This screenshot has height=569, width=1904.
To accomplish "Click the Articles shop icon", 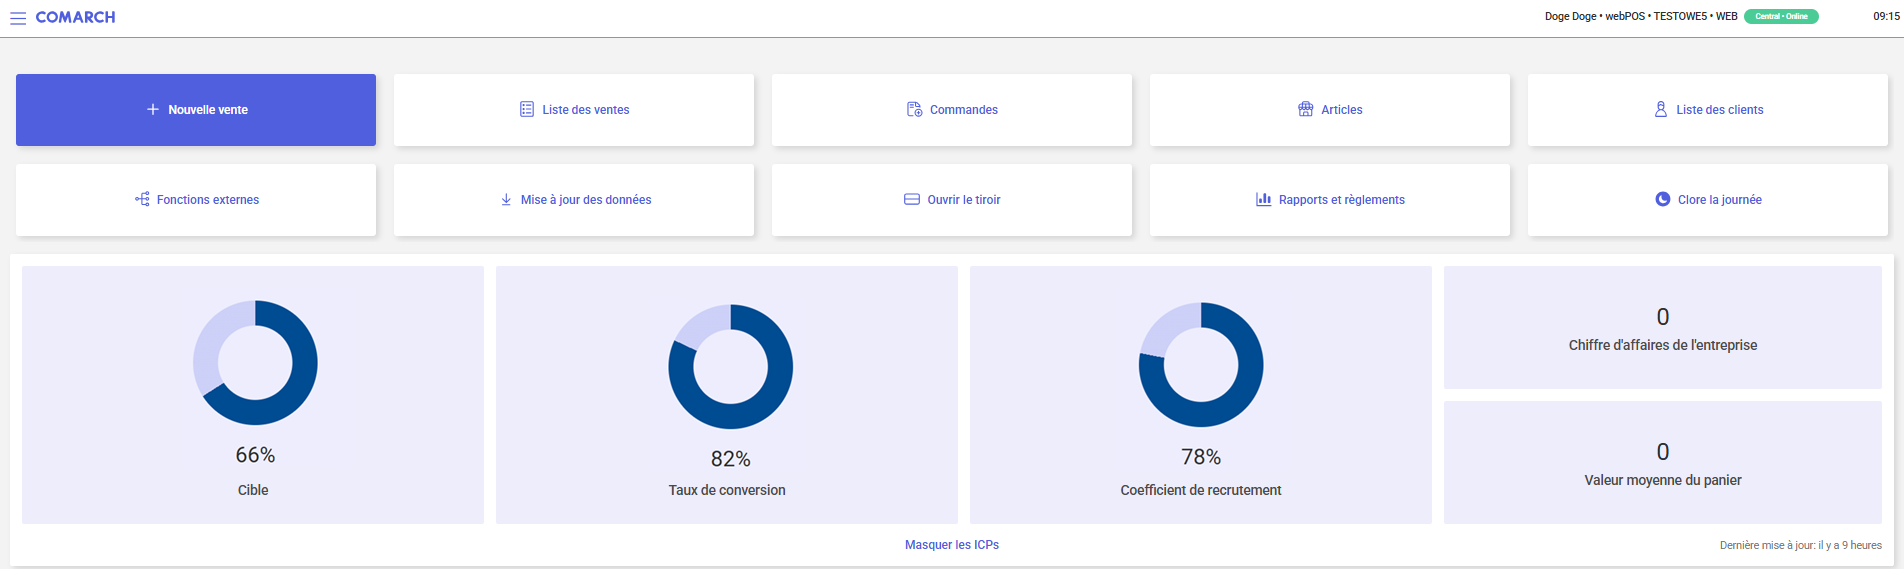I will pyautogui.click(x=1306, y=109).
